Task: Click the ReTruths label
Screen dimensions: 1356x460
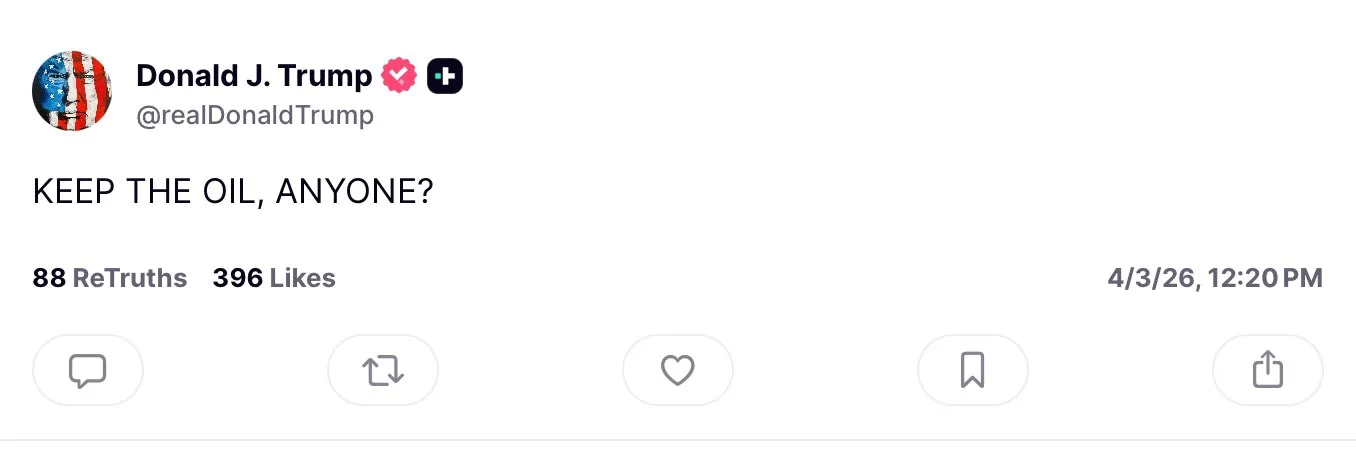Action: tap(130, 278)
